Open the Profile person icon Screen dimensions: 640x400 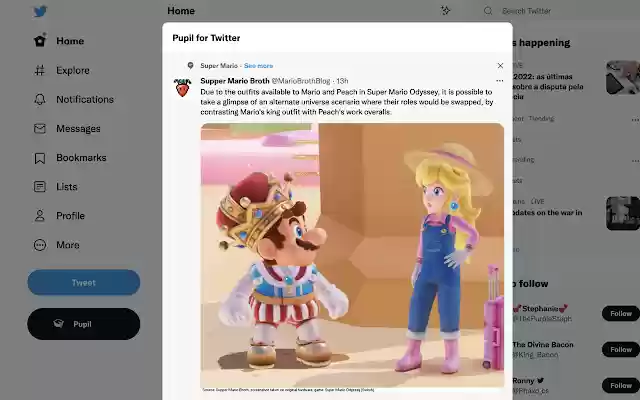click(40, 216)
